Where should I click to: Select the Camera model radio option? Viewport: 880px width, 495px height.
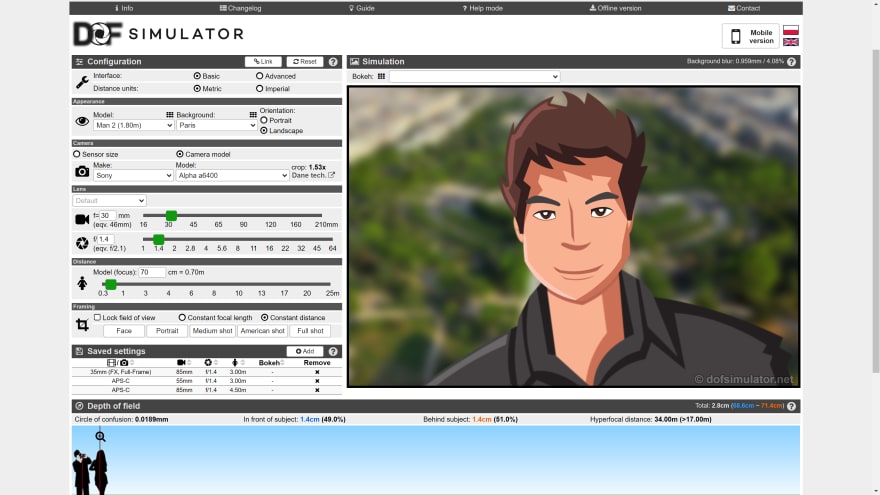click(180, 154)
